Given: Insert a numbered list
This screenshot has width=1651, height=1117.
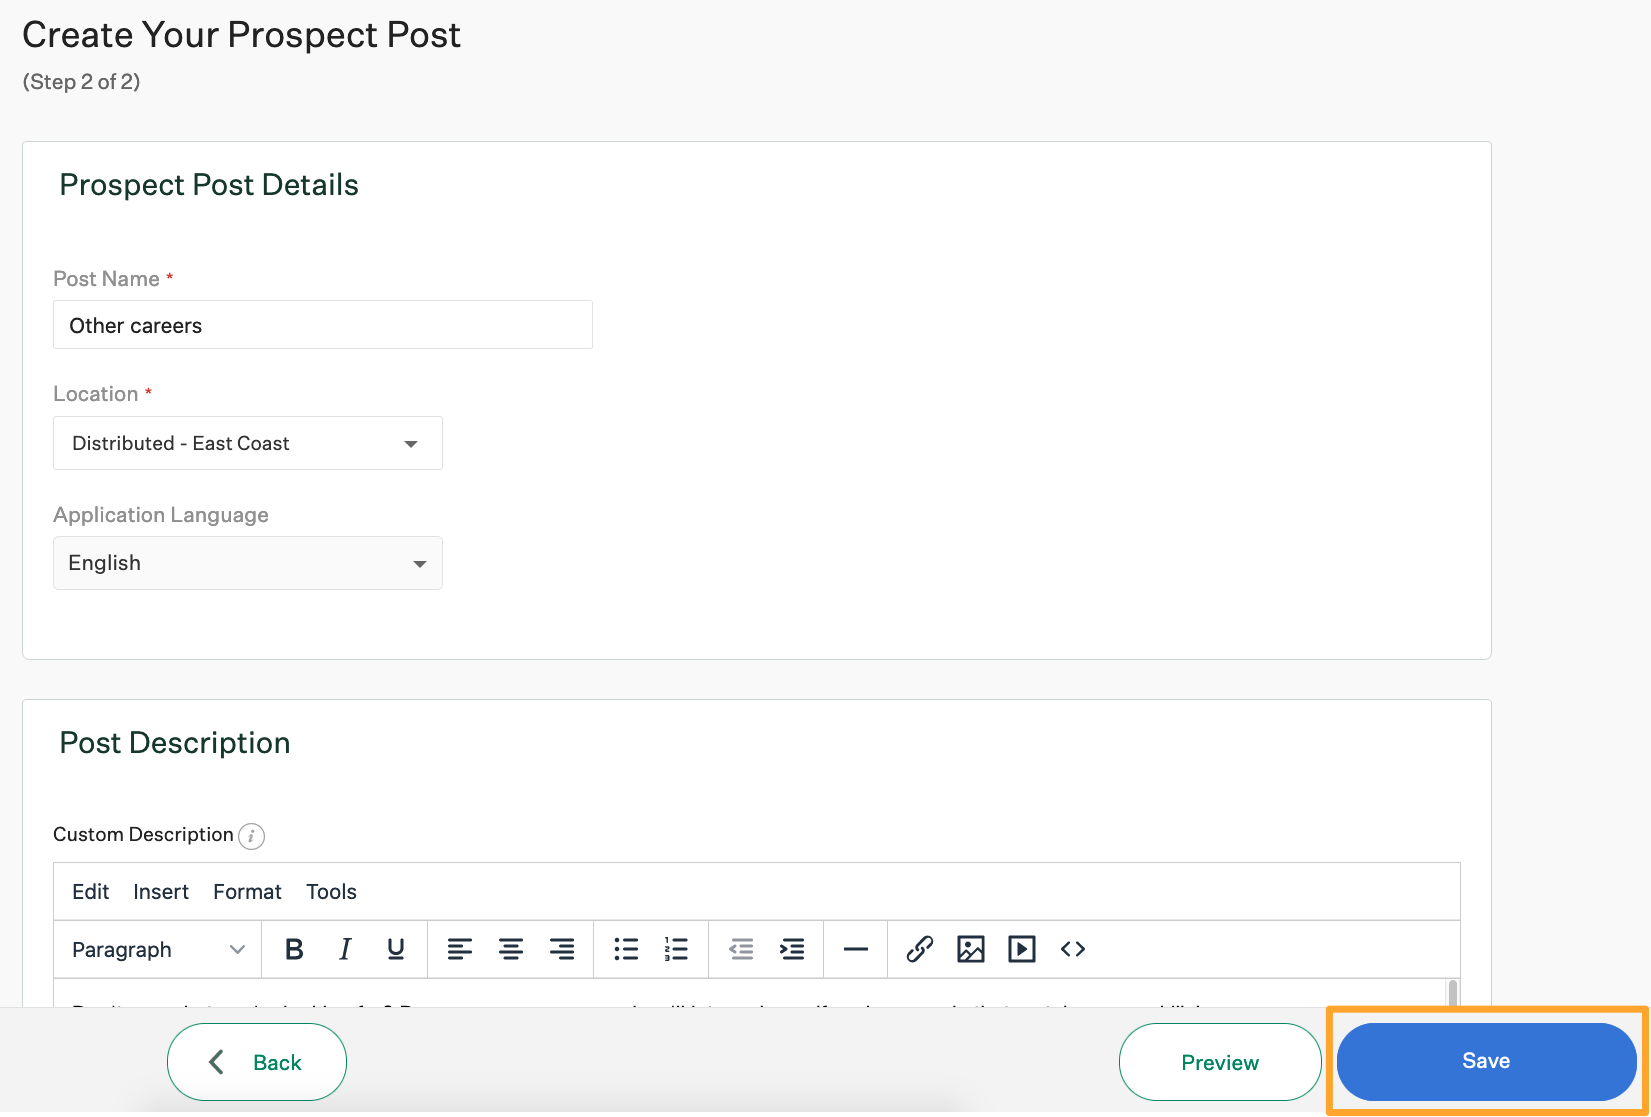Looking at the screenshot, I should (677, 949).
